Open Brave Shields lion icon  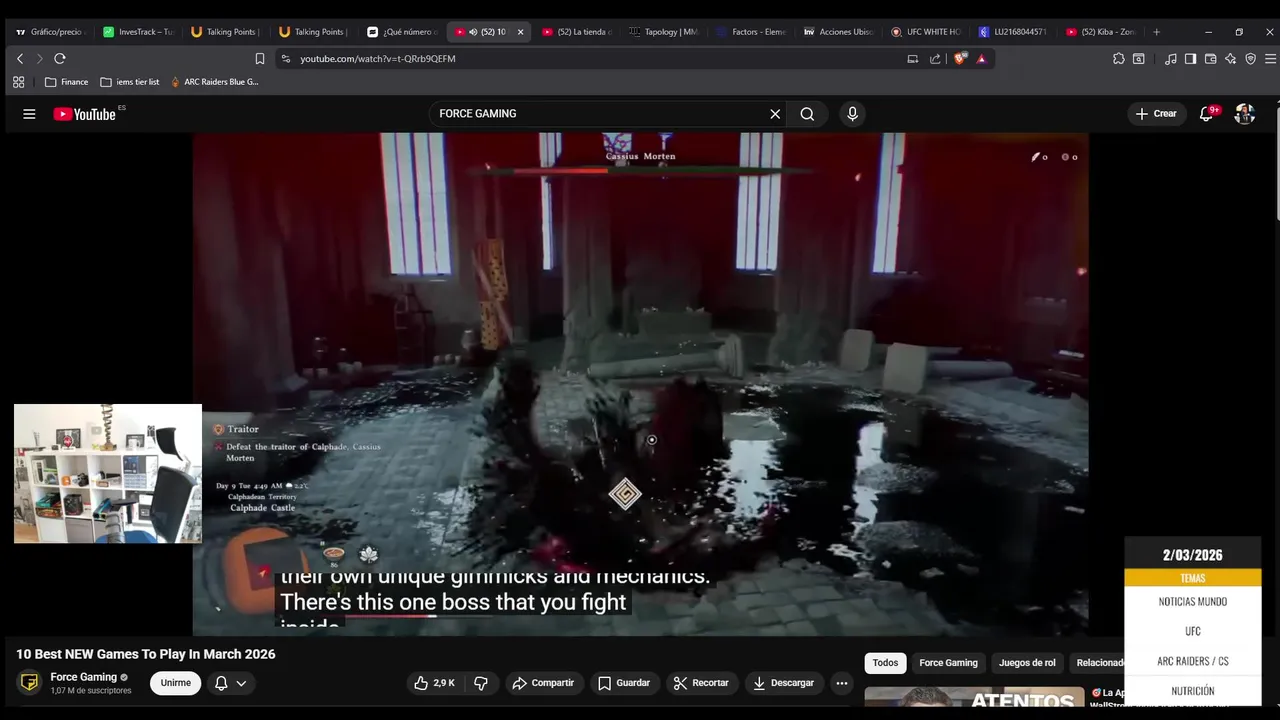(x=960, y=59)
